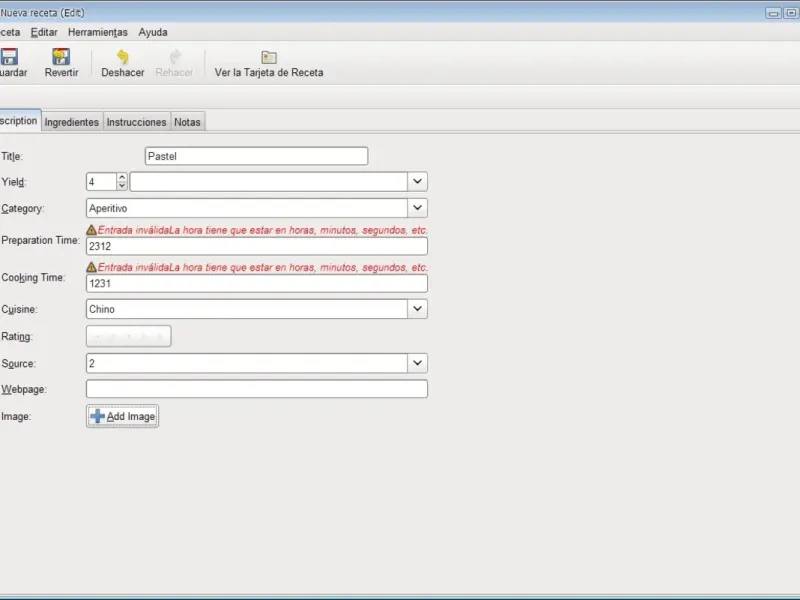Expand the Category dropdown arrow

[417, 208]
